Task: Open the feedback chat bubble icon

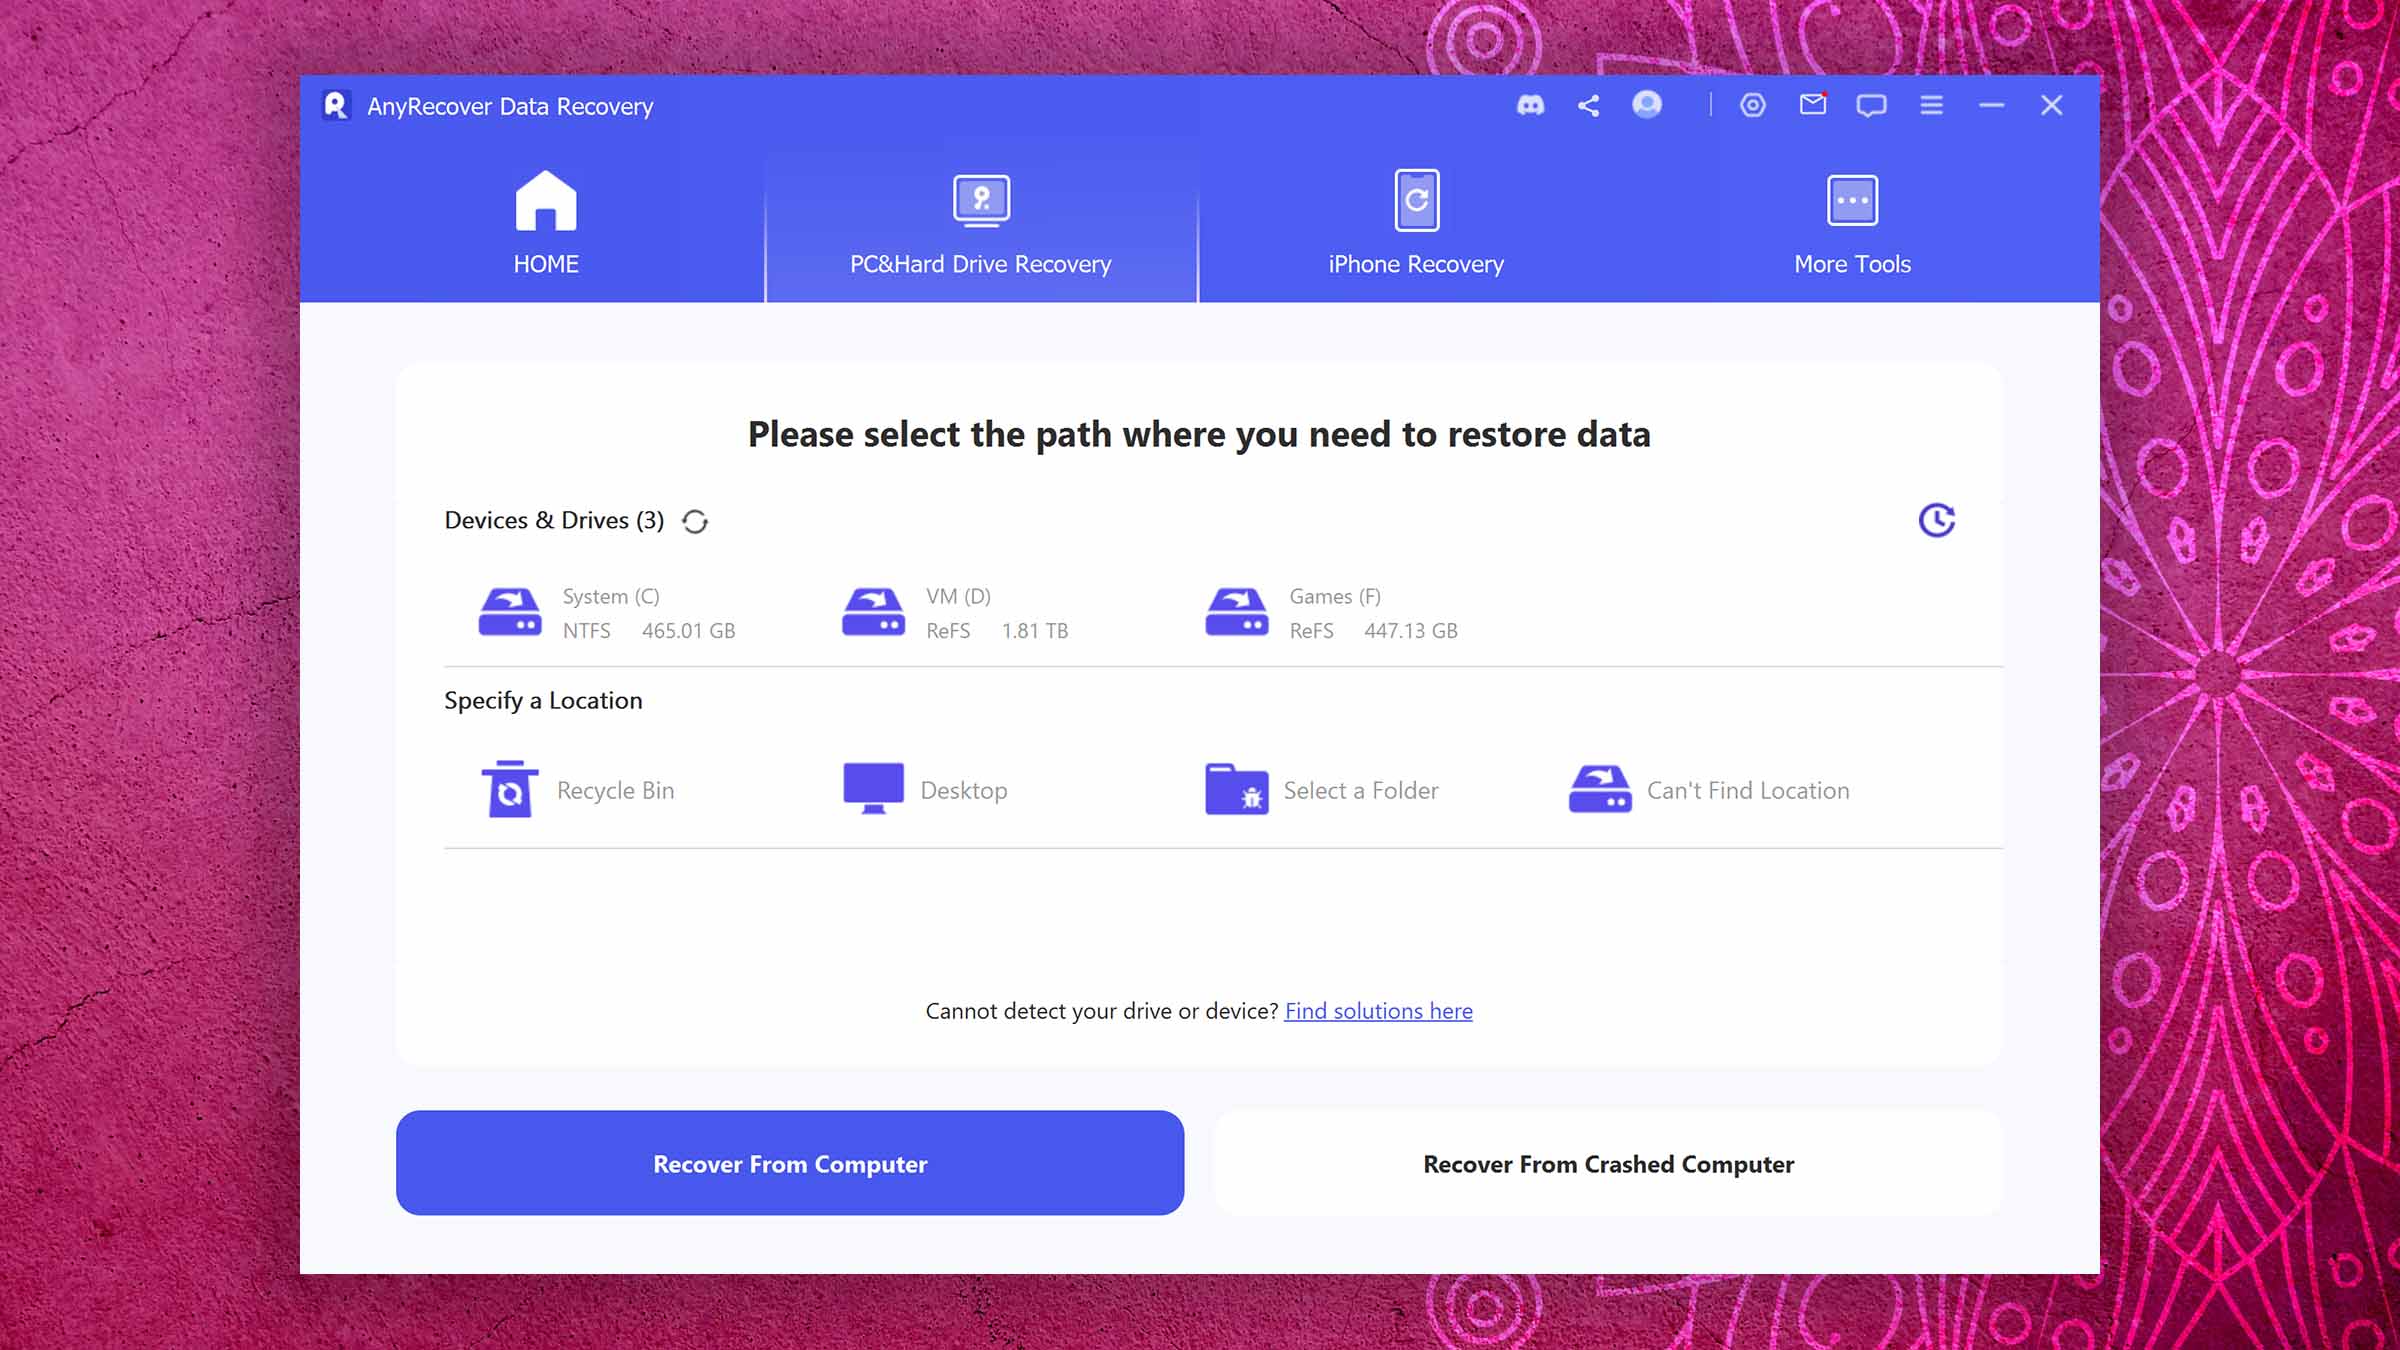Action: [x=1871, y=106]
